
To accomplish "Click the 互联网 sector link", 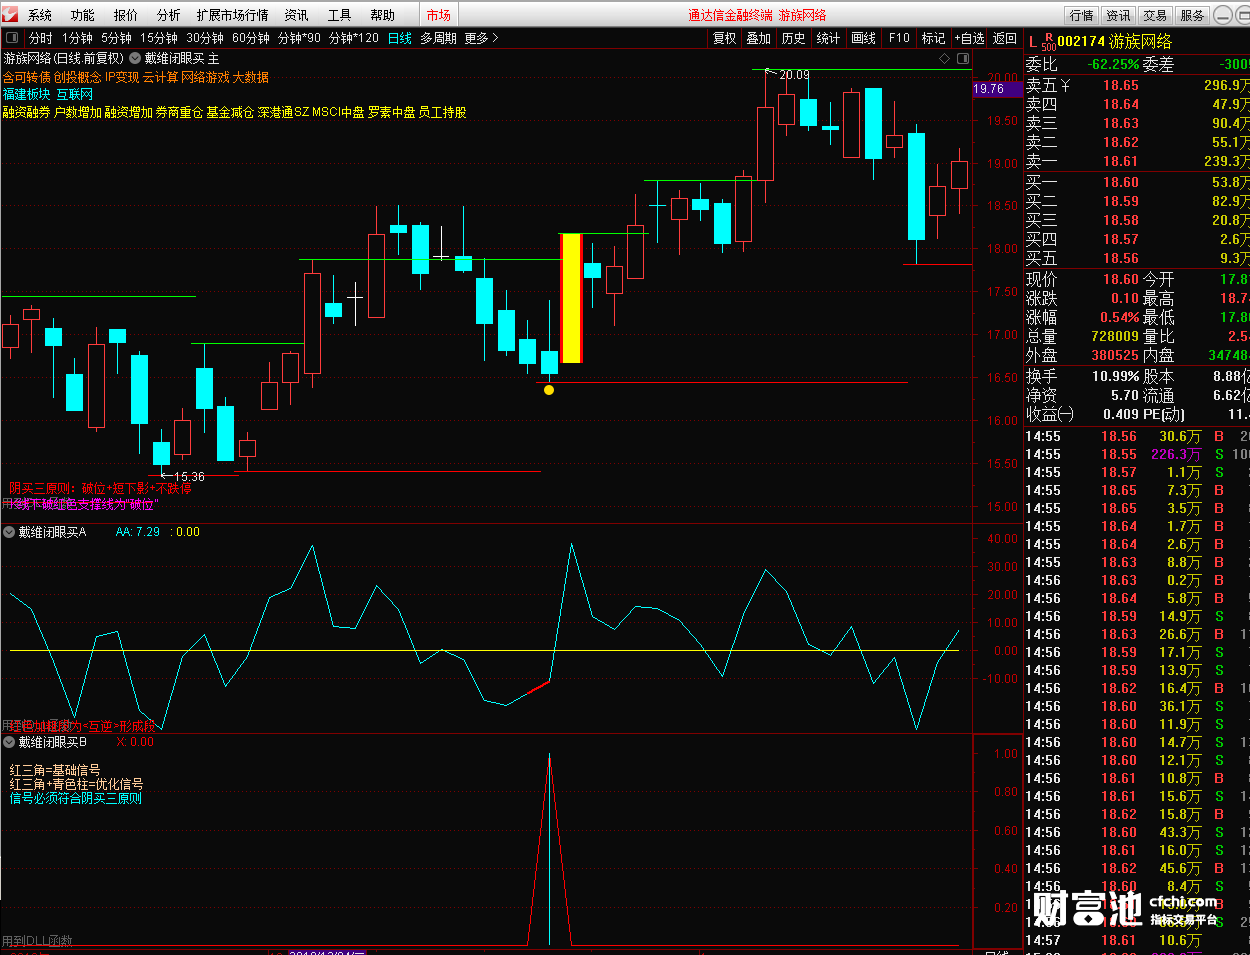I will click(x=75, y=94).
